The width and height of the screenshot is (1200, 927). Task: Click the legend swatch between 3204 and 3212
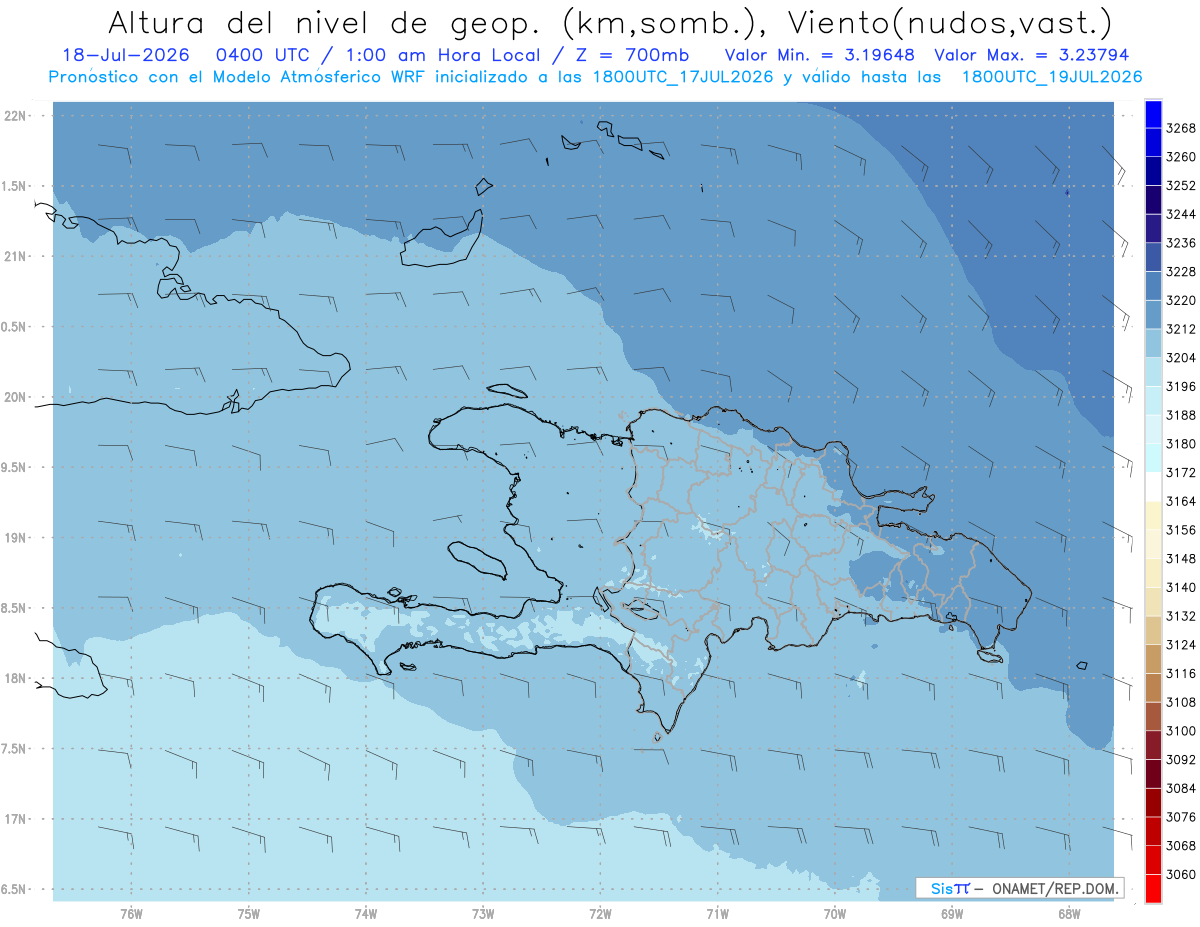(1153, 344)
